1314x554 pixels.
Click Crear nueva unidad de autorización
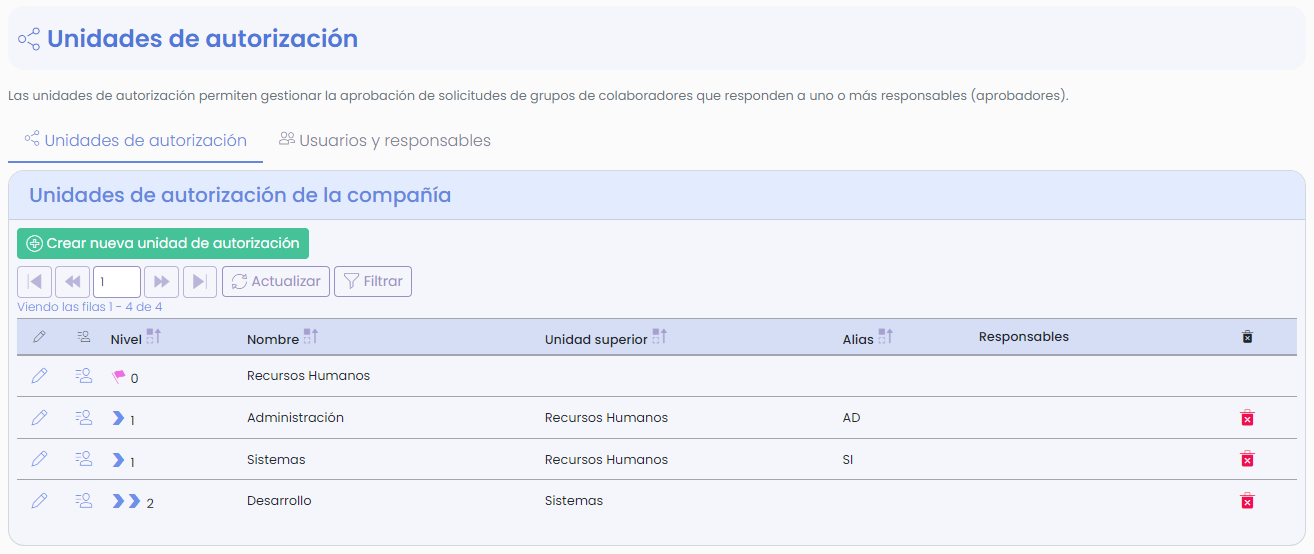163,244
